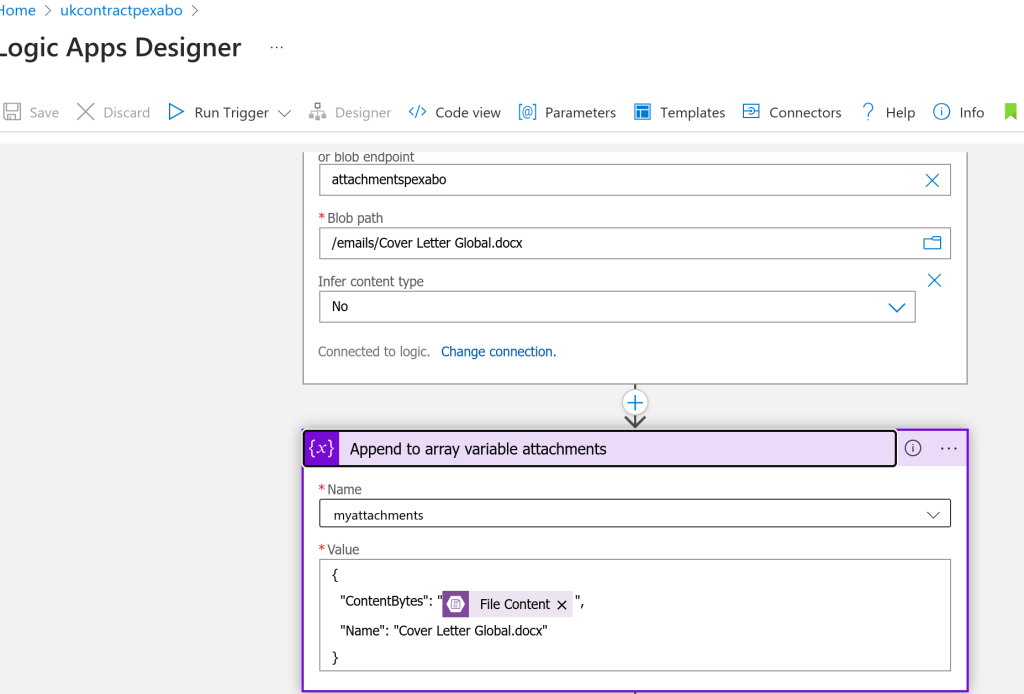Click the Connected to logic text
1024x694 pixels.
[374, 351]
